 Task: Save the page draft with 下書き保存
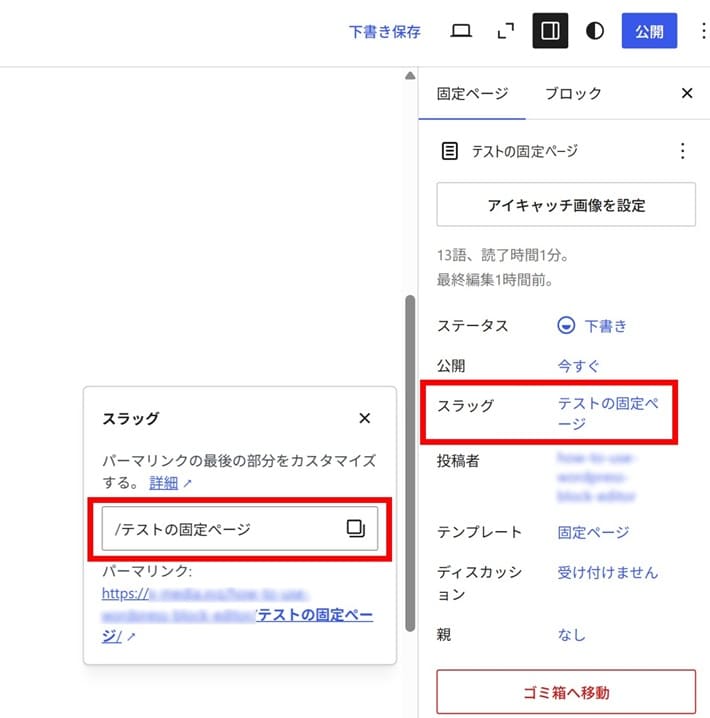coord(385,31)
